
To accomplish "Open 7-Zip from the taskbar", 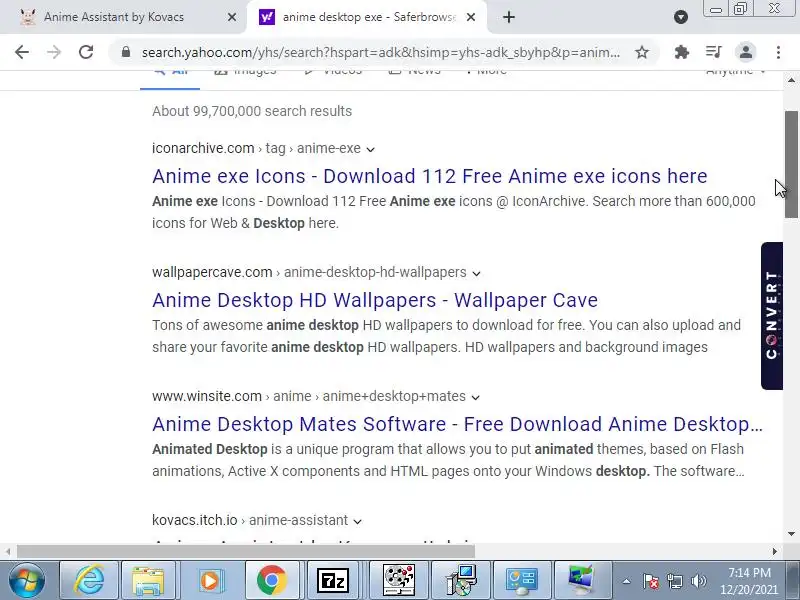I will [x=333, y=580].
